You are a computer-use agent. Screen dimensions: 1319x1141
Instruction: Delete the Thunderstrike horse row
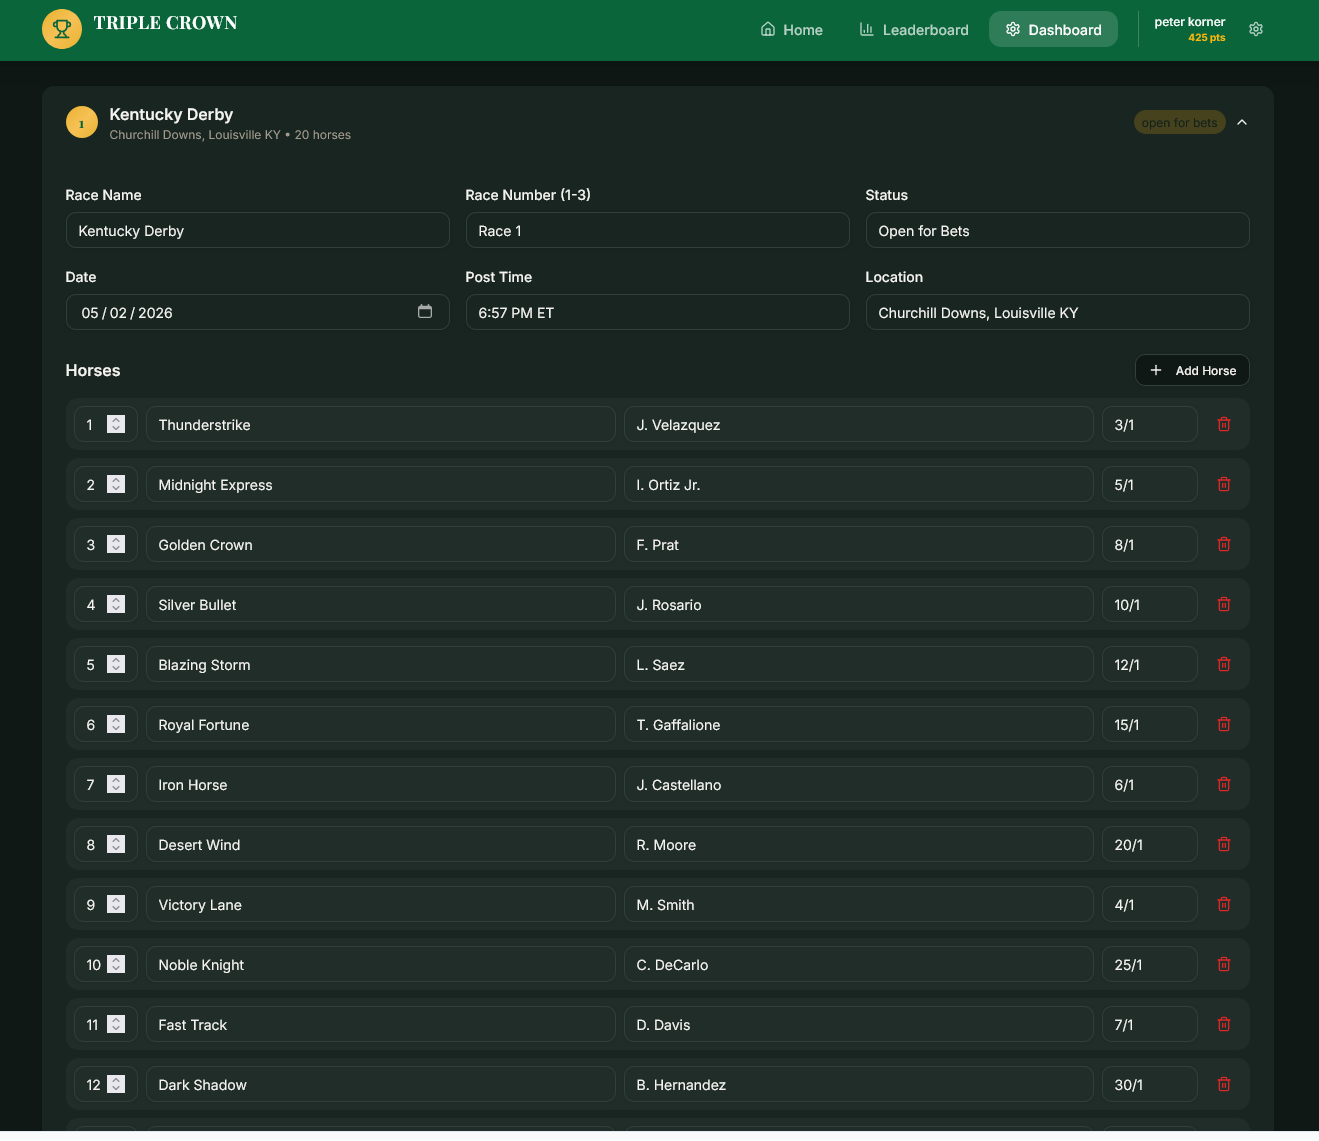click(1223, 424)
